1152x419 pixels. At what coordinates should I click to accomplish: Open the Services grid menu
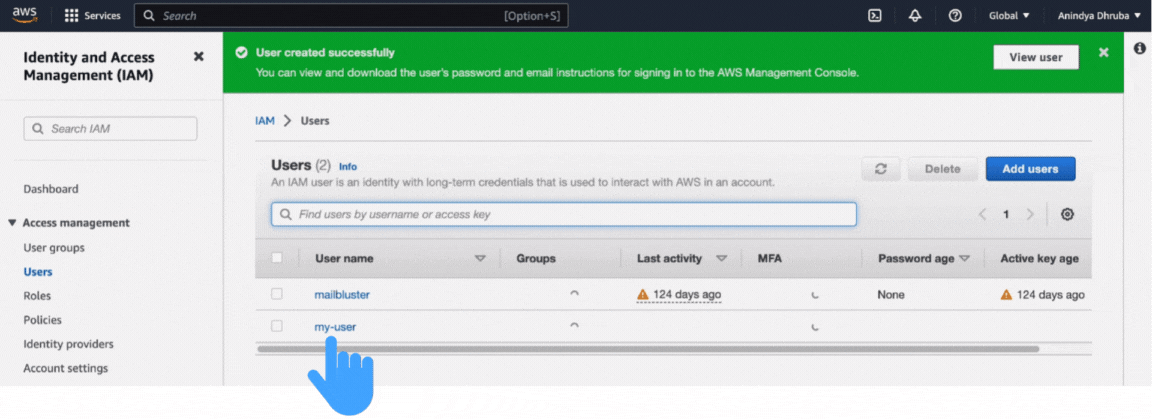click(93, 15)
